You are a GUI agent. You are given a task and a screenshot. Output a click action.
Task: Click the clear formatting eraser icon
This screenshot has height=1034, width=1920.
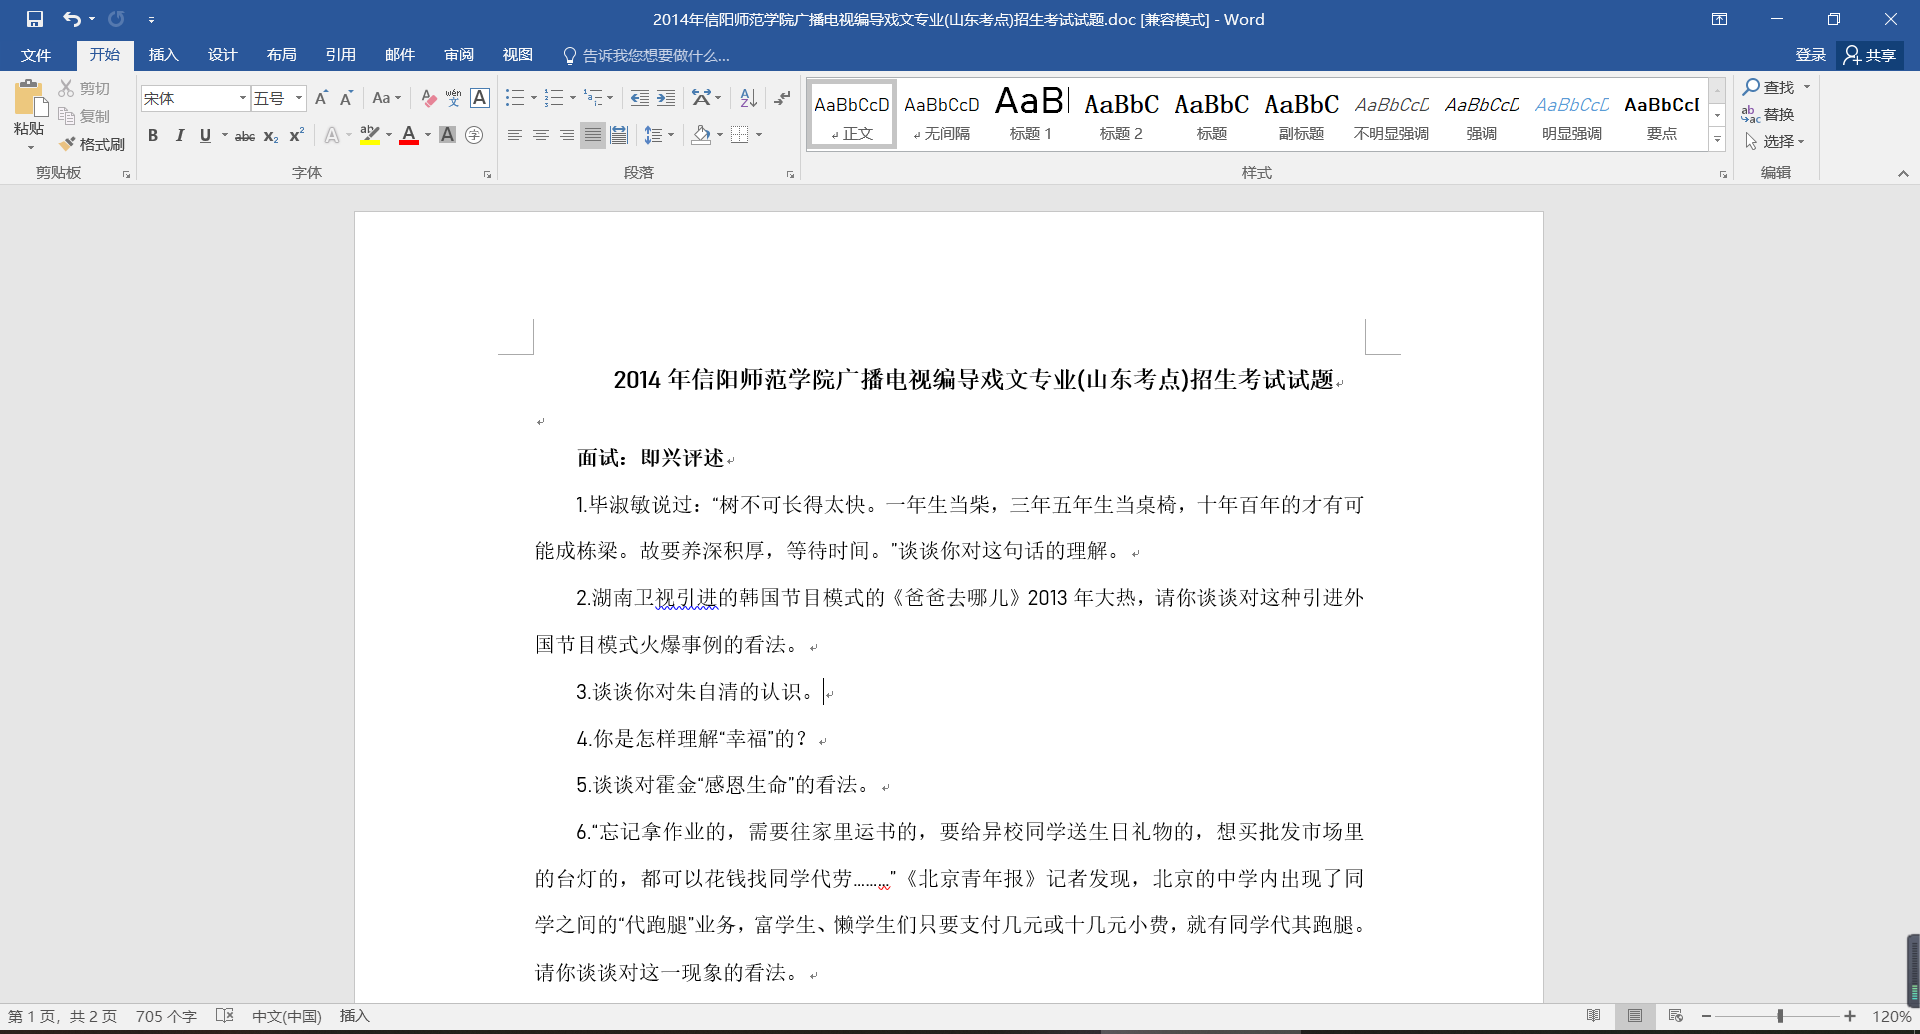pyautogui.click(x=428, y=98)
